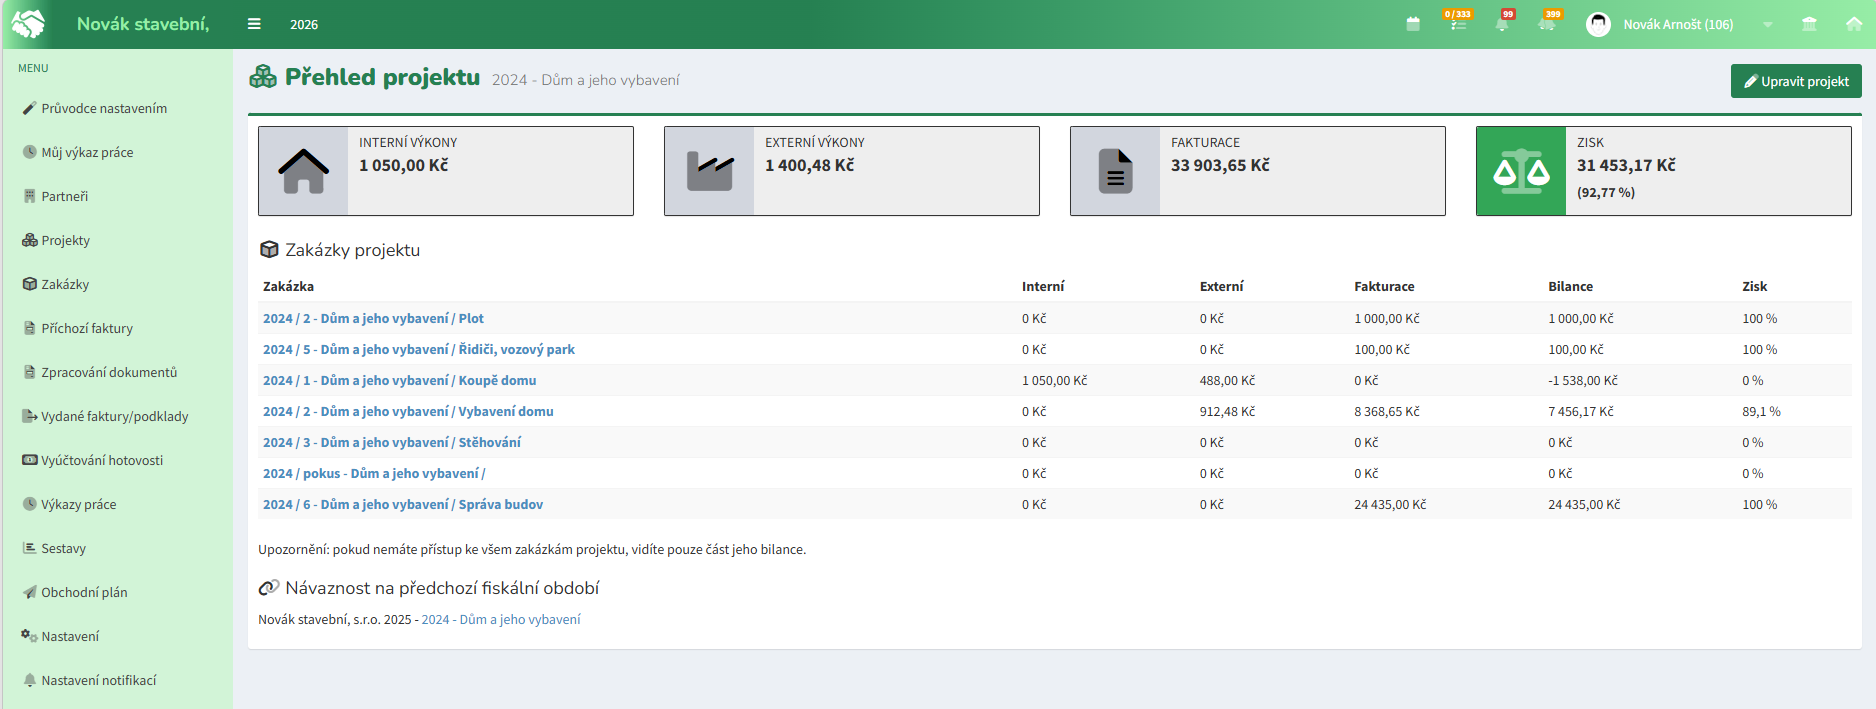The height and width of the screenshot is (709, 1876).
Task: Open Příchozí faktury in sidebar
Action: pyautogui.click(x=87, y=328)
